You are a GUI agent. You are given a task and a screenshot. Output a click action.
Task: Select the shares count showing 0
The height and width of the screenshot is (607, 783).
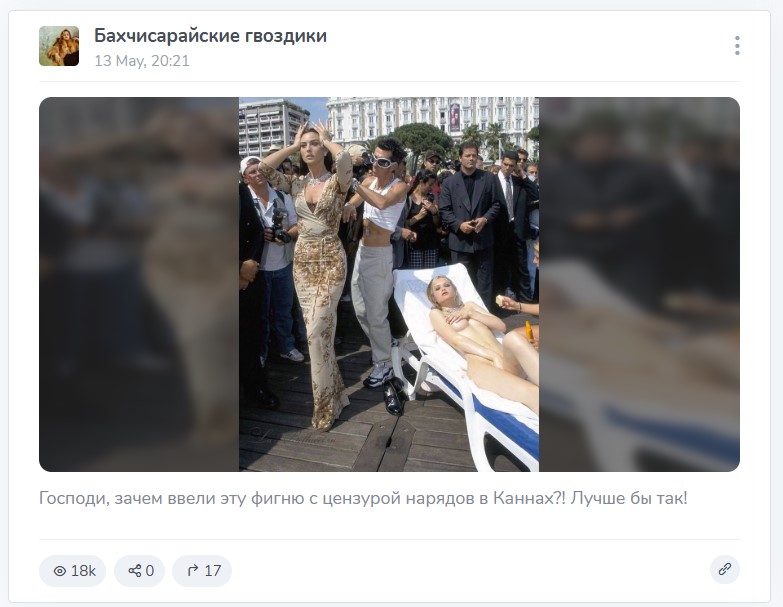(150, 571)
